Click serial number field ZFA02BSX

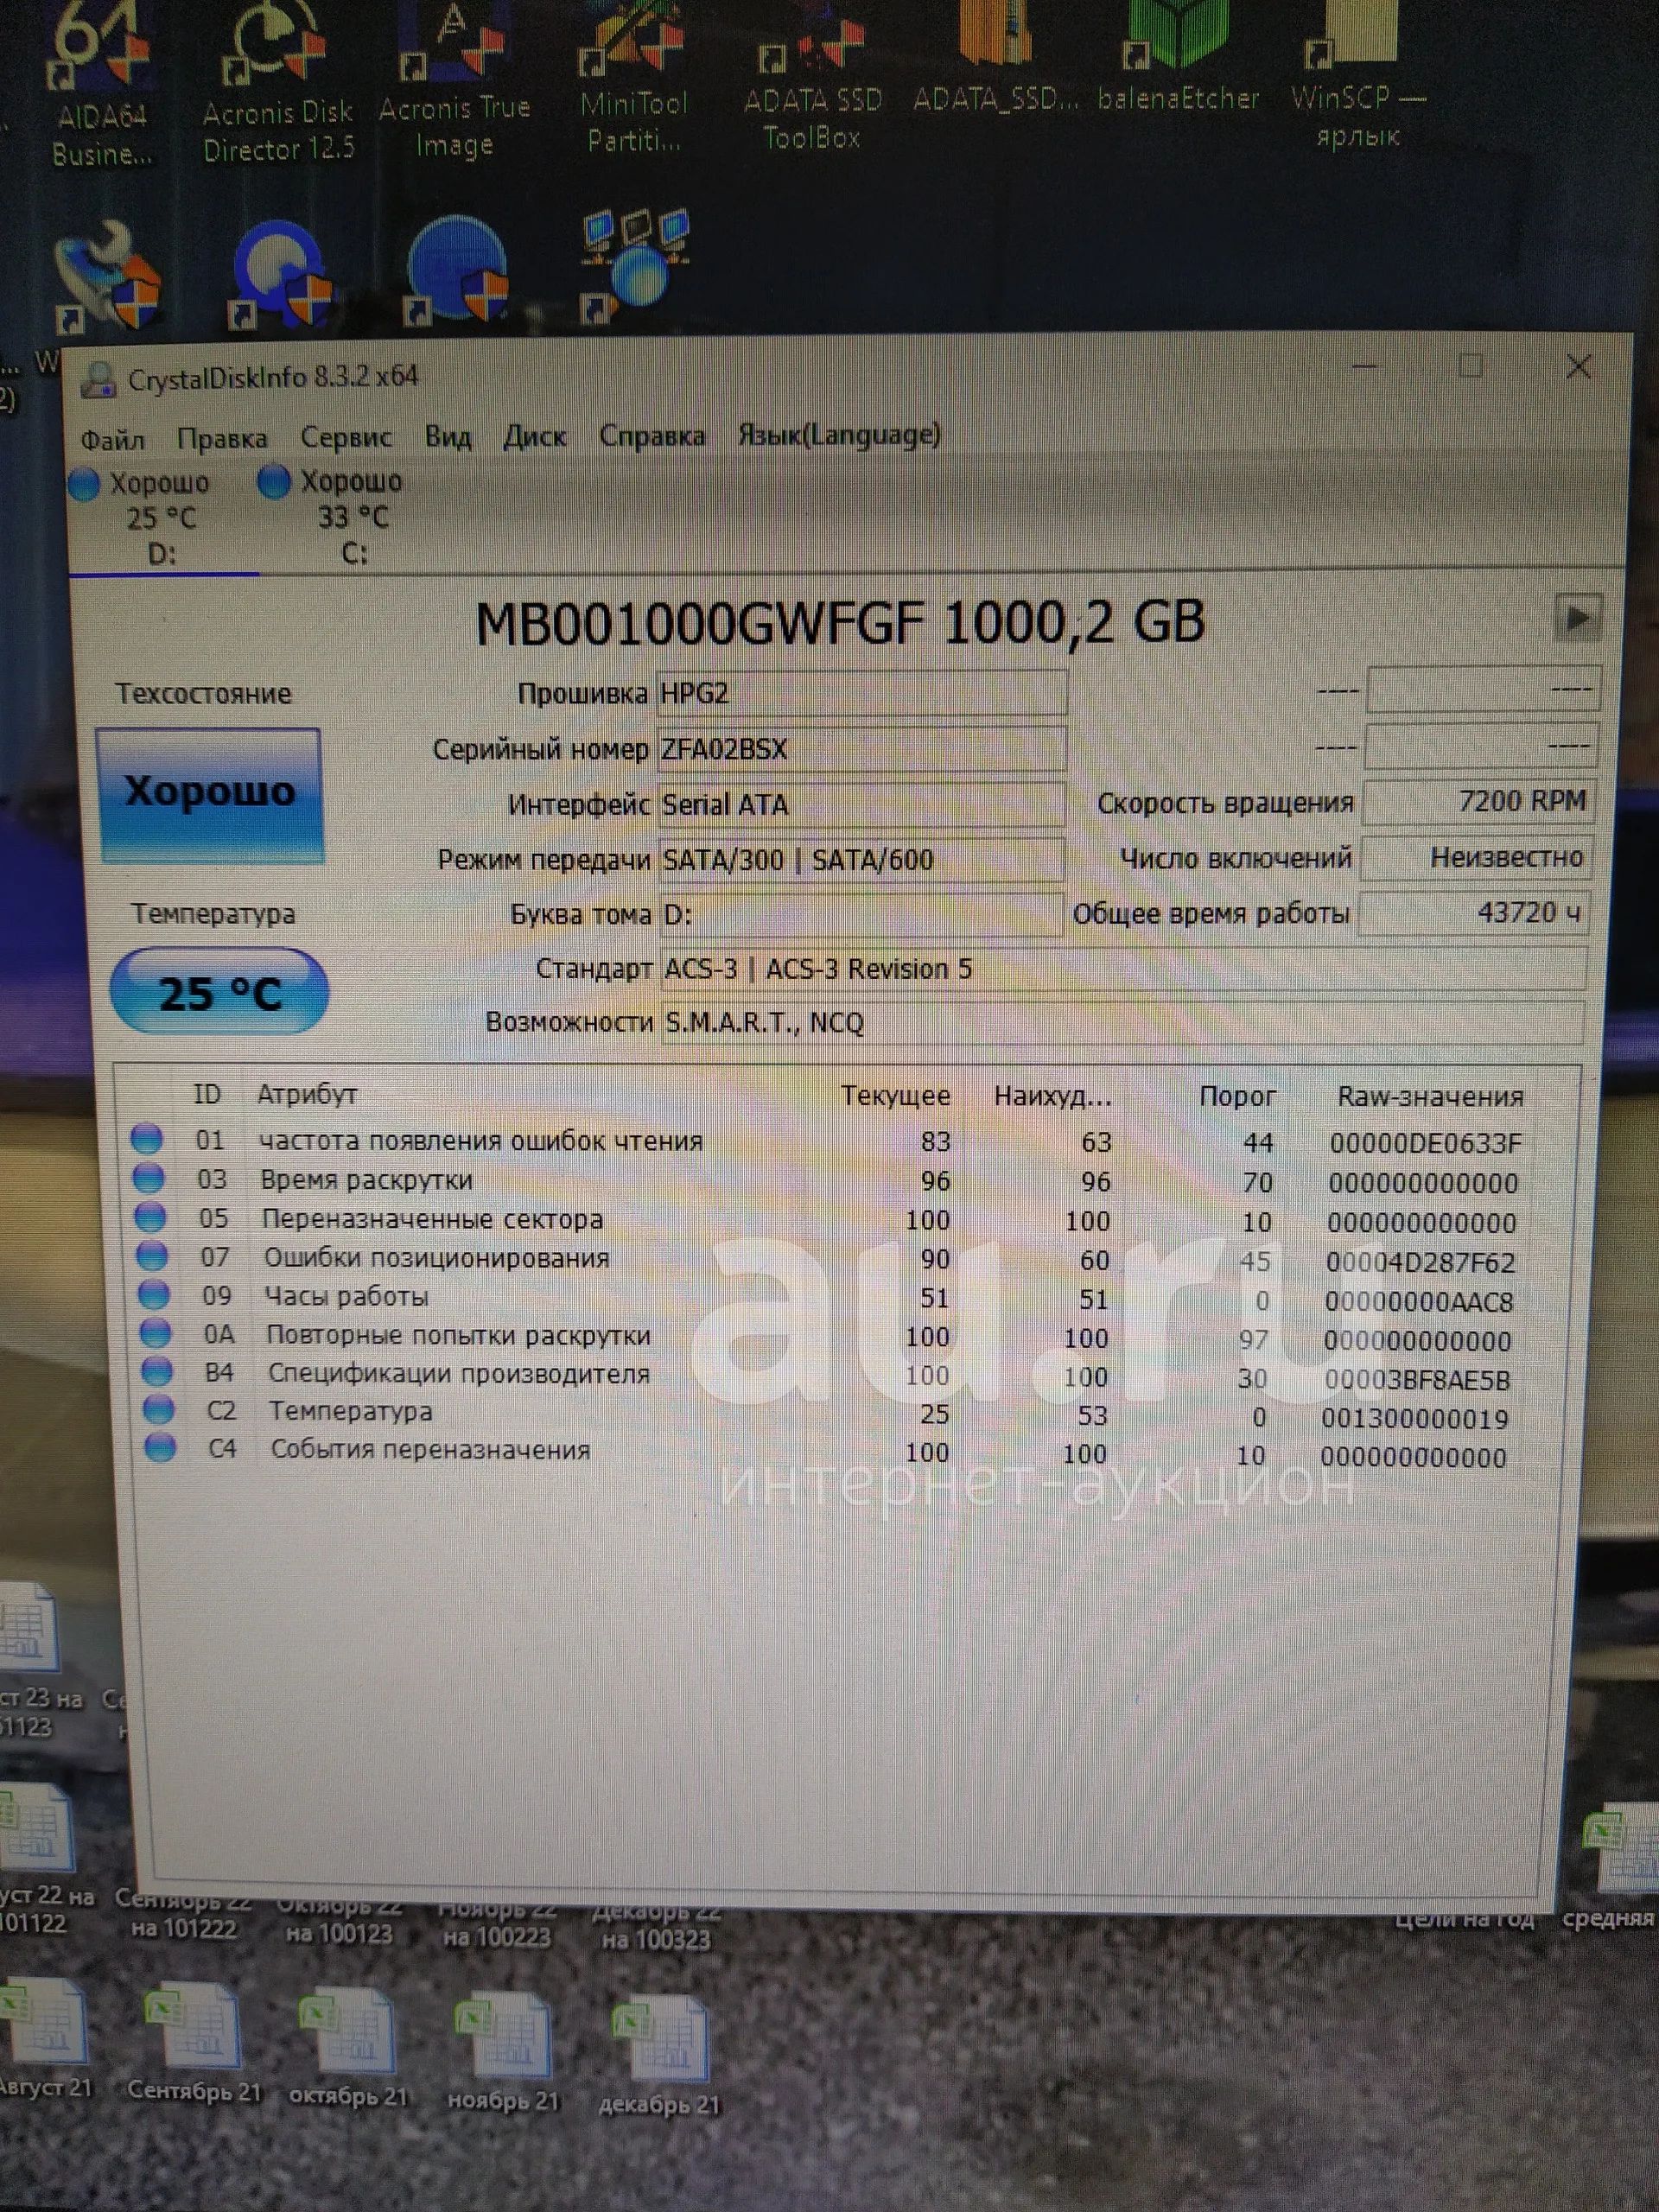pos(862,748)
